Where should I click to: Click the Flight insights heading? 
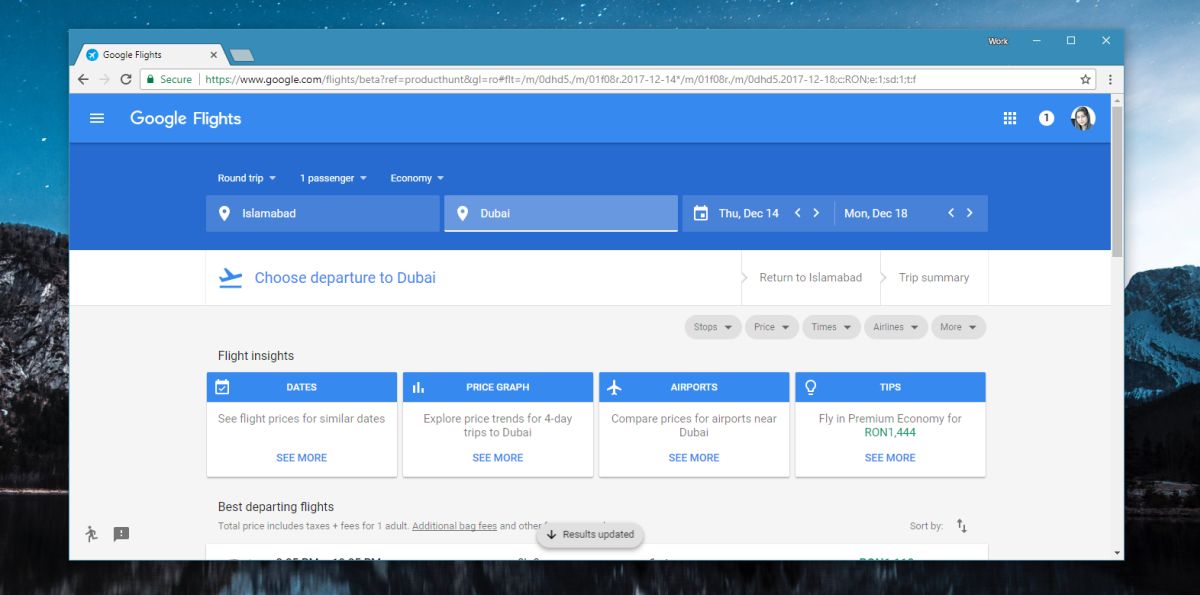pyautogui.click(x=256, y=356)
